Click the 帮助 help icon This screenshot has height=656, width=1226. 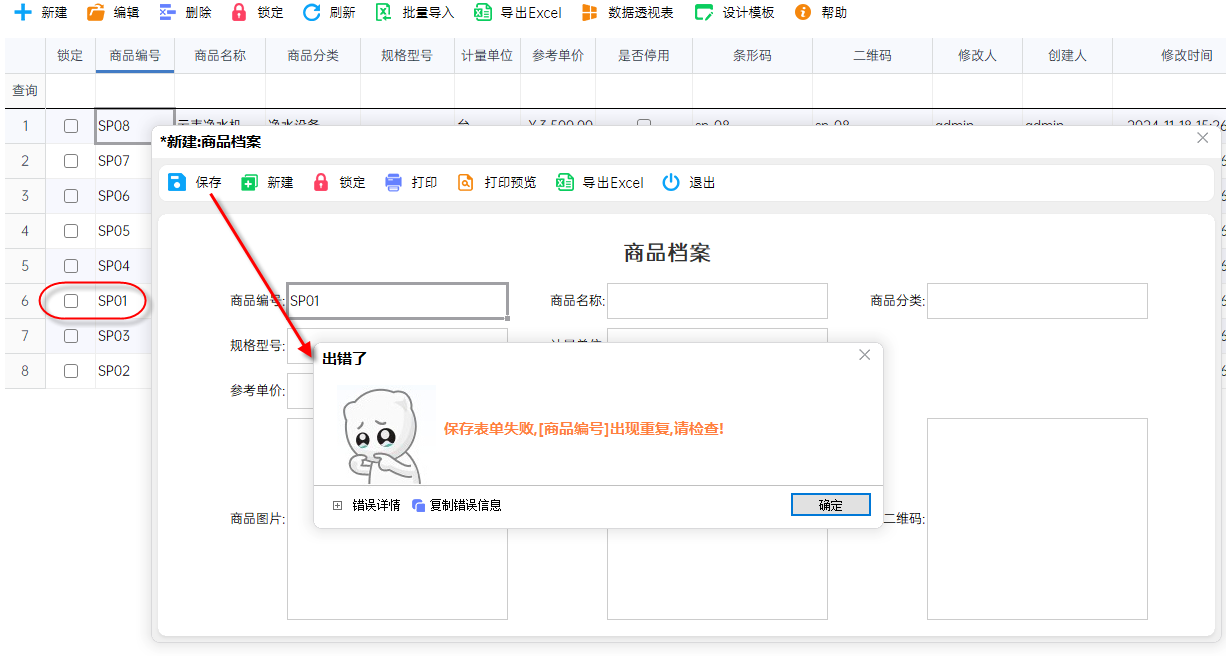pos(802,12)
